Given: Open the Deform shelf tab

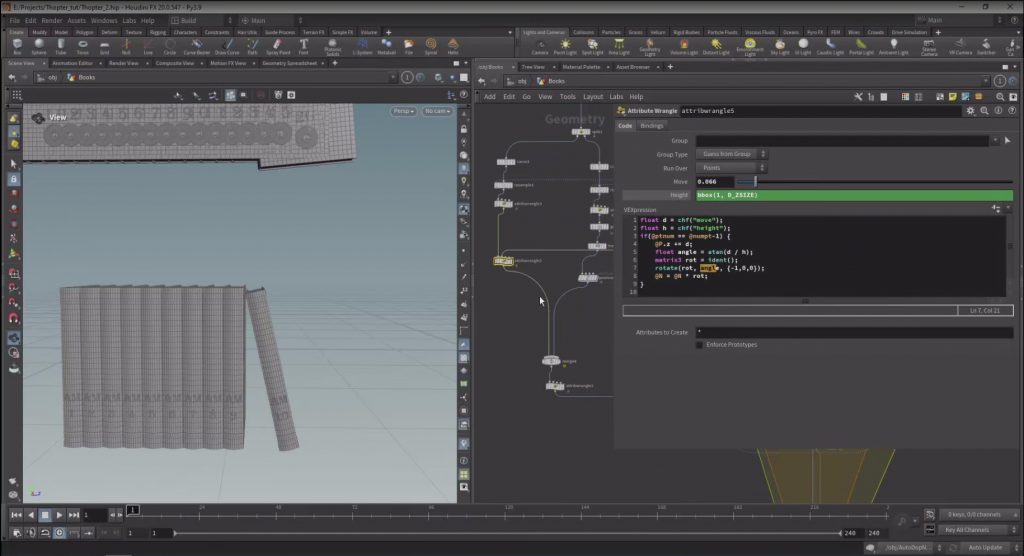Looking at the screenshot, I should [x=109, y=32].
